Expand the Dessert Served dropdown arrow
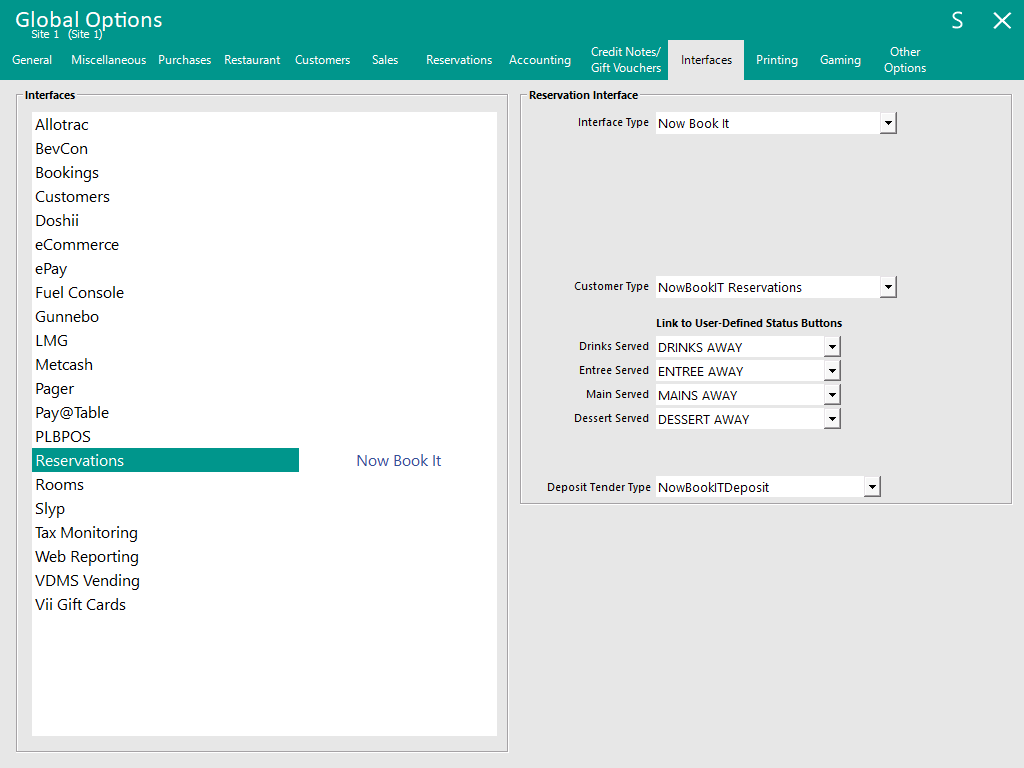Viewport: 1024px width, 768px height. (x=832, y=419)
